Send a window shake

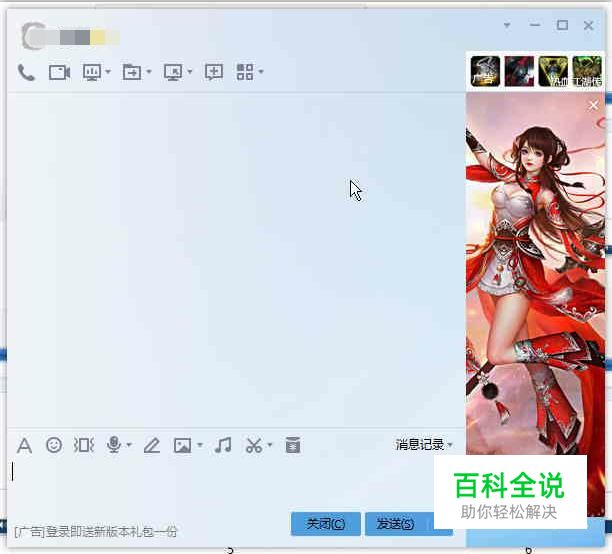tap(84, 445)
